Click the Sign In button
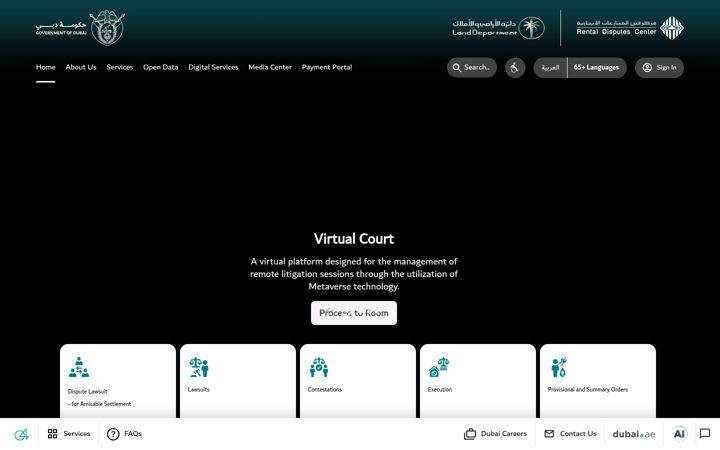Image resolution: width=720 pixels, height=450 pixels. (659, 68)
